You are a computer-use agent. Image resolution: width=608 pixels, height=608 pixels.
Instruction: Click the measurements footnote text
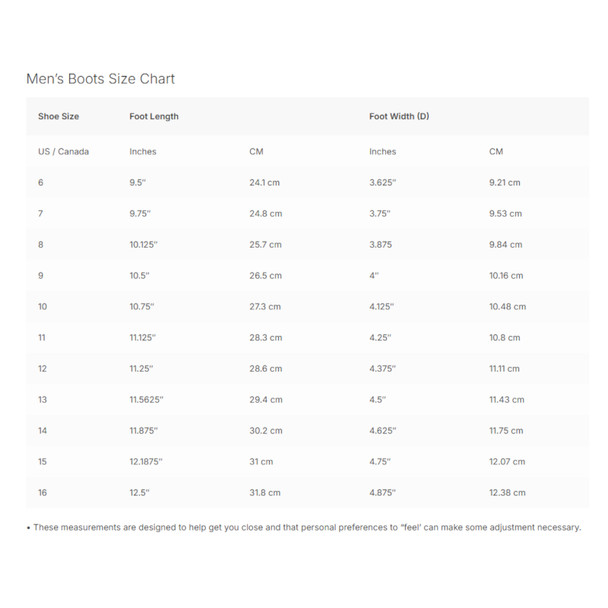304,527
